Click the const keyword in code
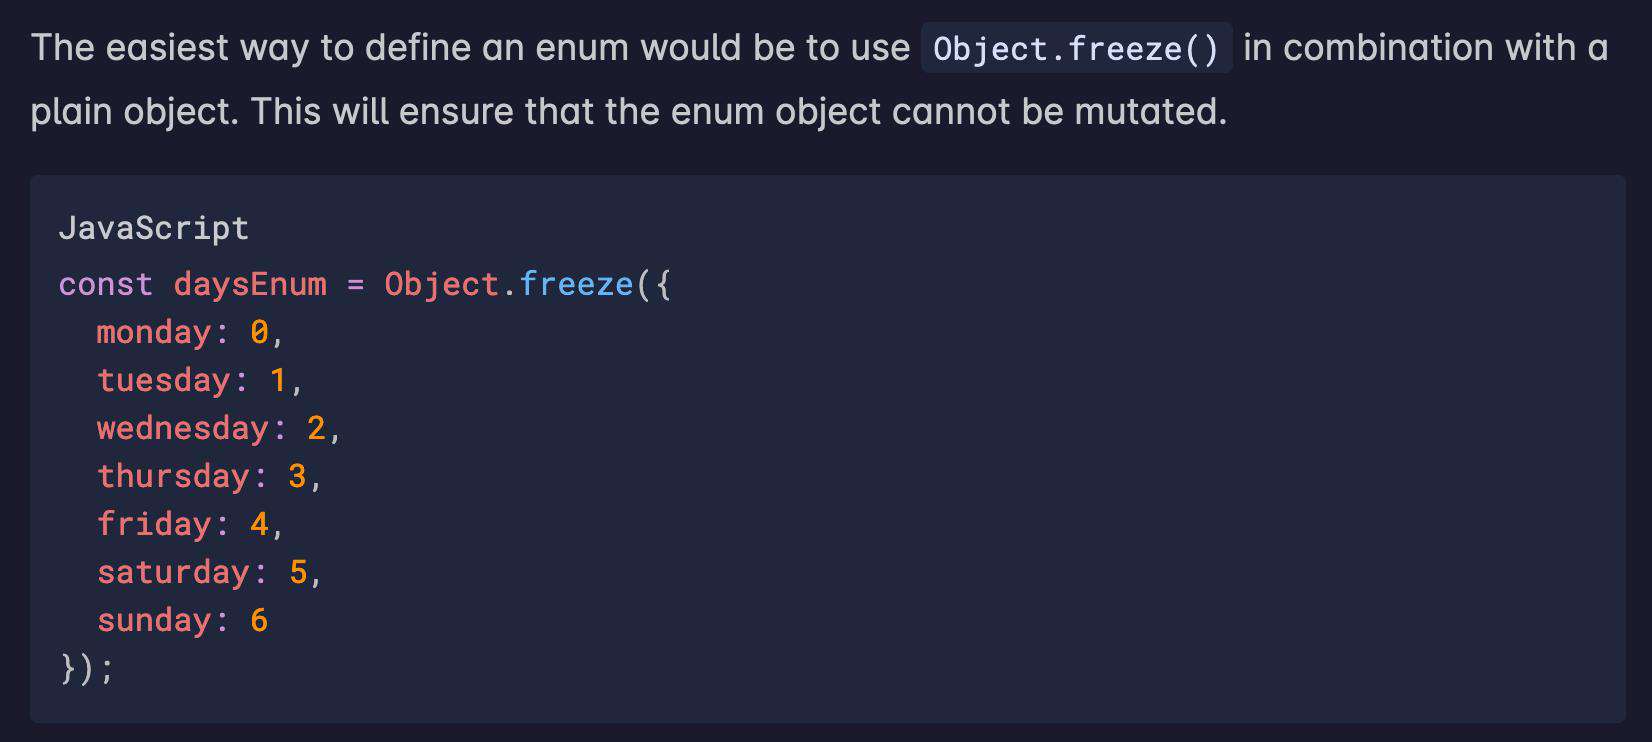The height and width of the screenshot is (742, 1652). click(x=106, y=284)
